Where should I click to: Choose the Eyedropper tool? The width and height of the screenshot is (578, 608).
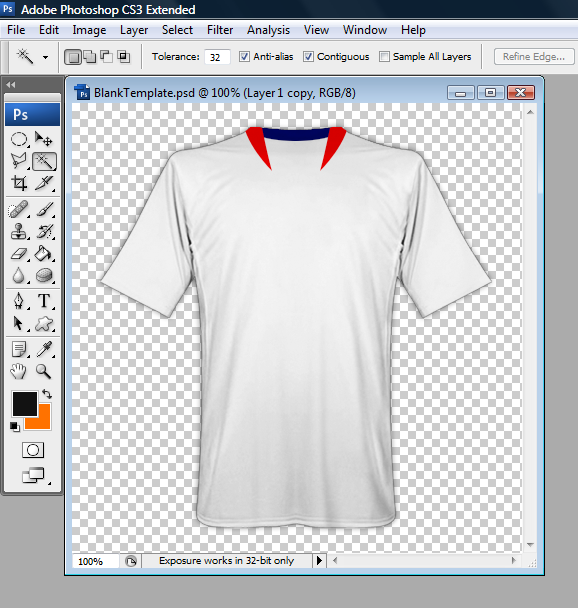(44, 349)
